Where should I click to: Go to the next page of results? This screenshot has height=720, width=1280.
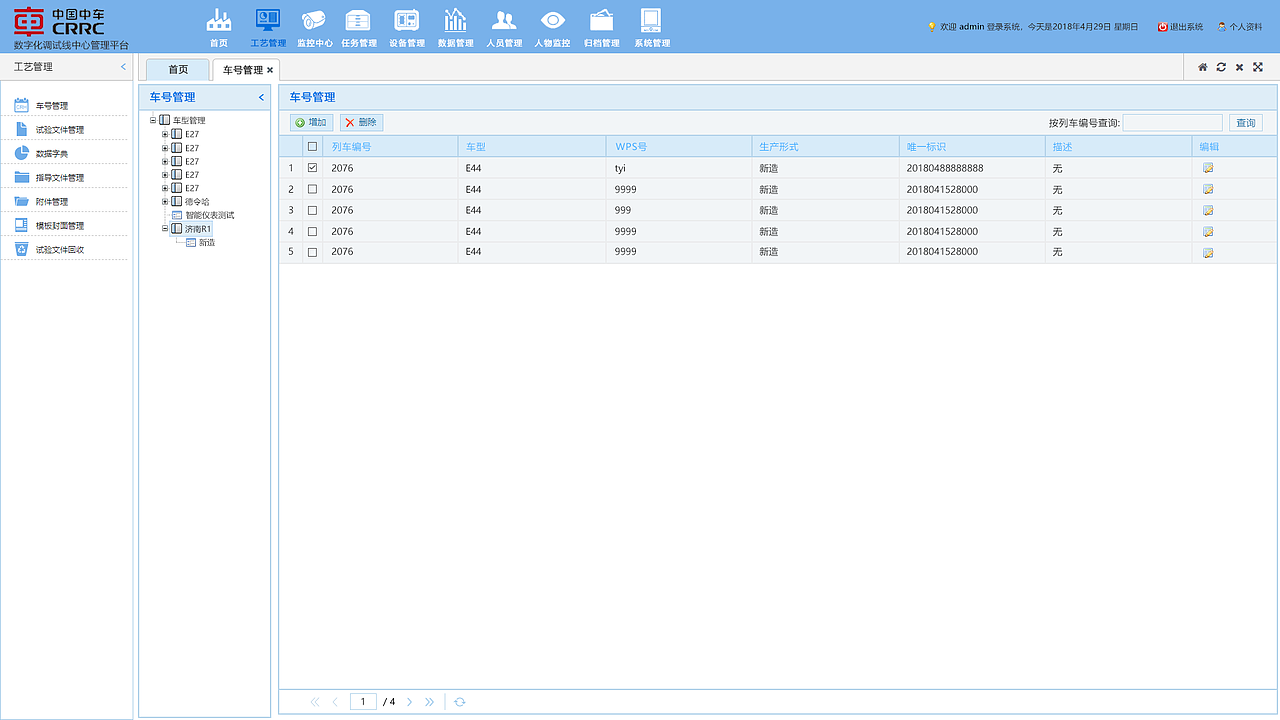point(409,702)
